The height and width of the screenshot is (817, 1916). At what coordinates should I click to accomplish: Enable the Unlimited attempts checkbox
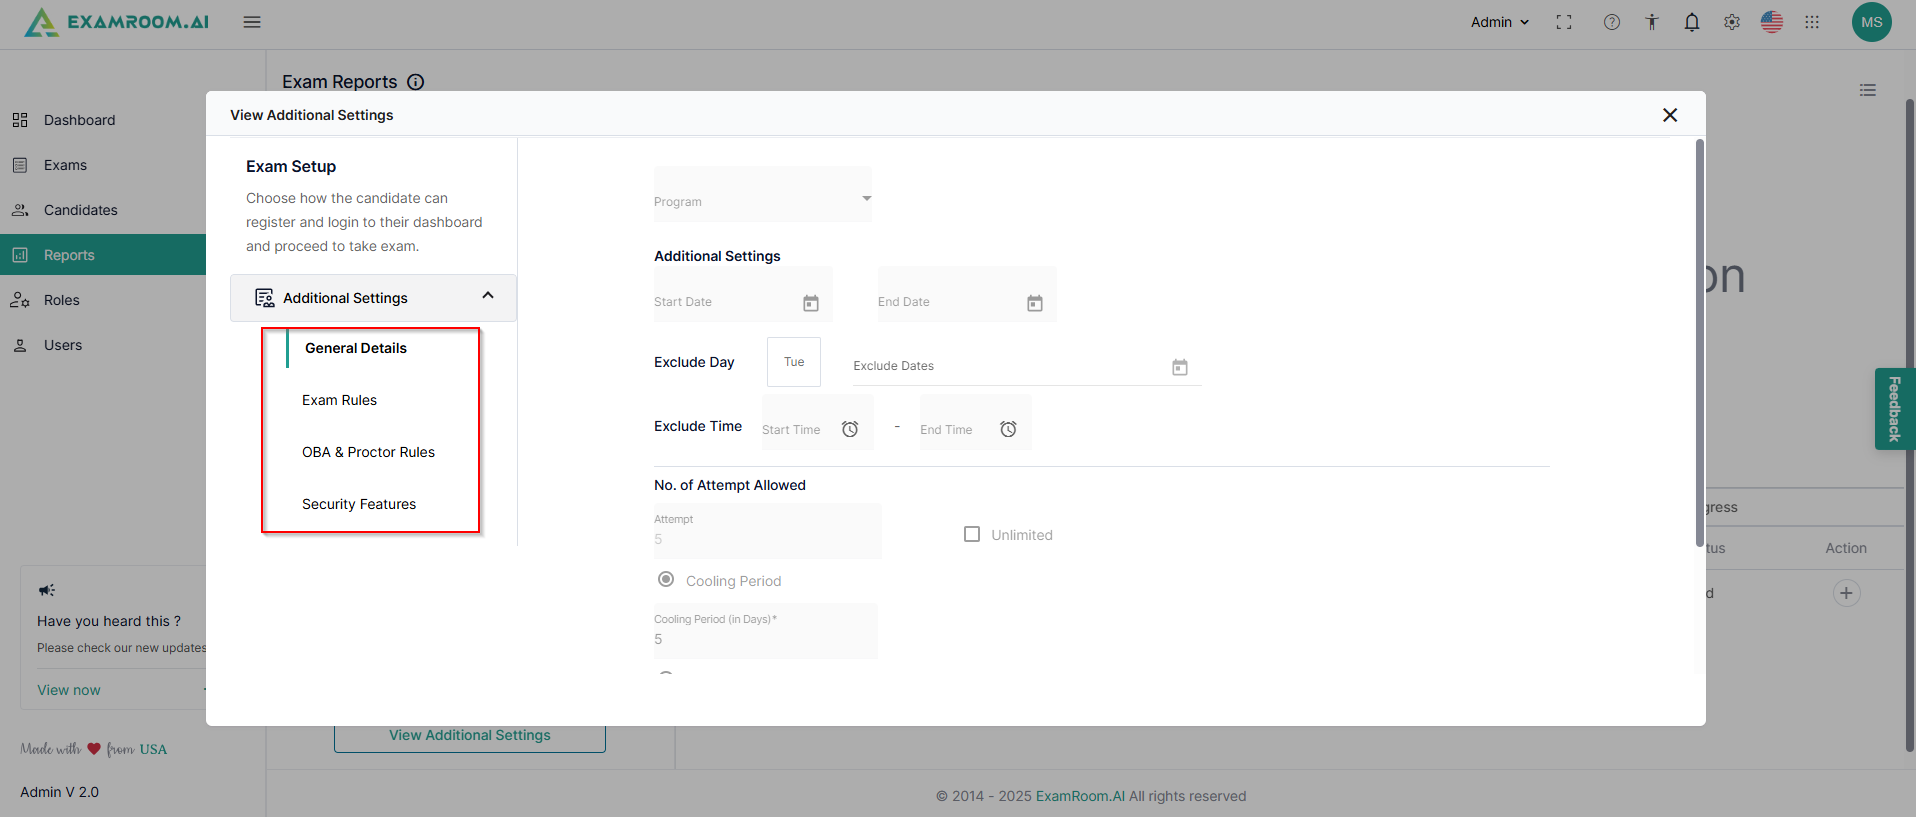972,534
